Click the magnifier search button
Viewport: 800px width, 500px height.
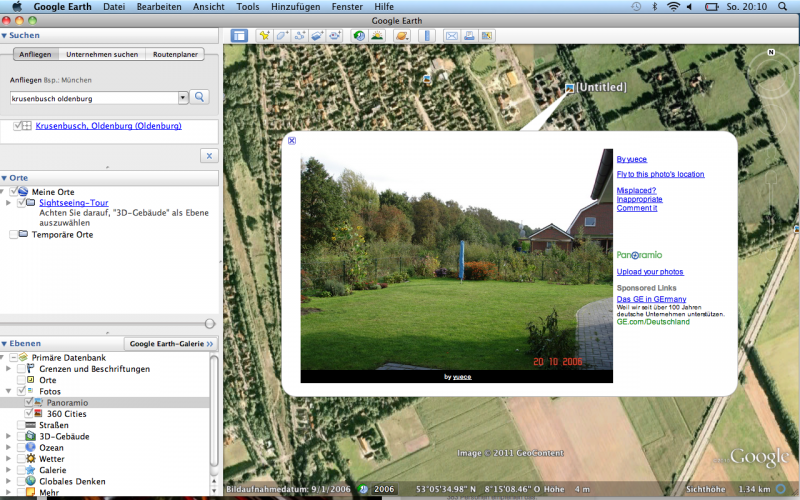click(200, 97)
